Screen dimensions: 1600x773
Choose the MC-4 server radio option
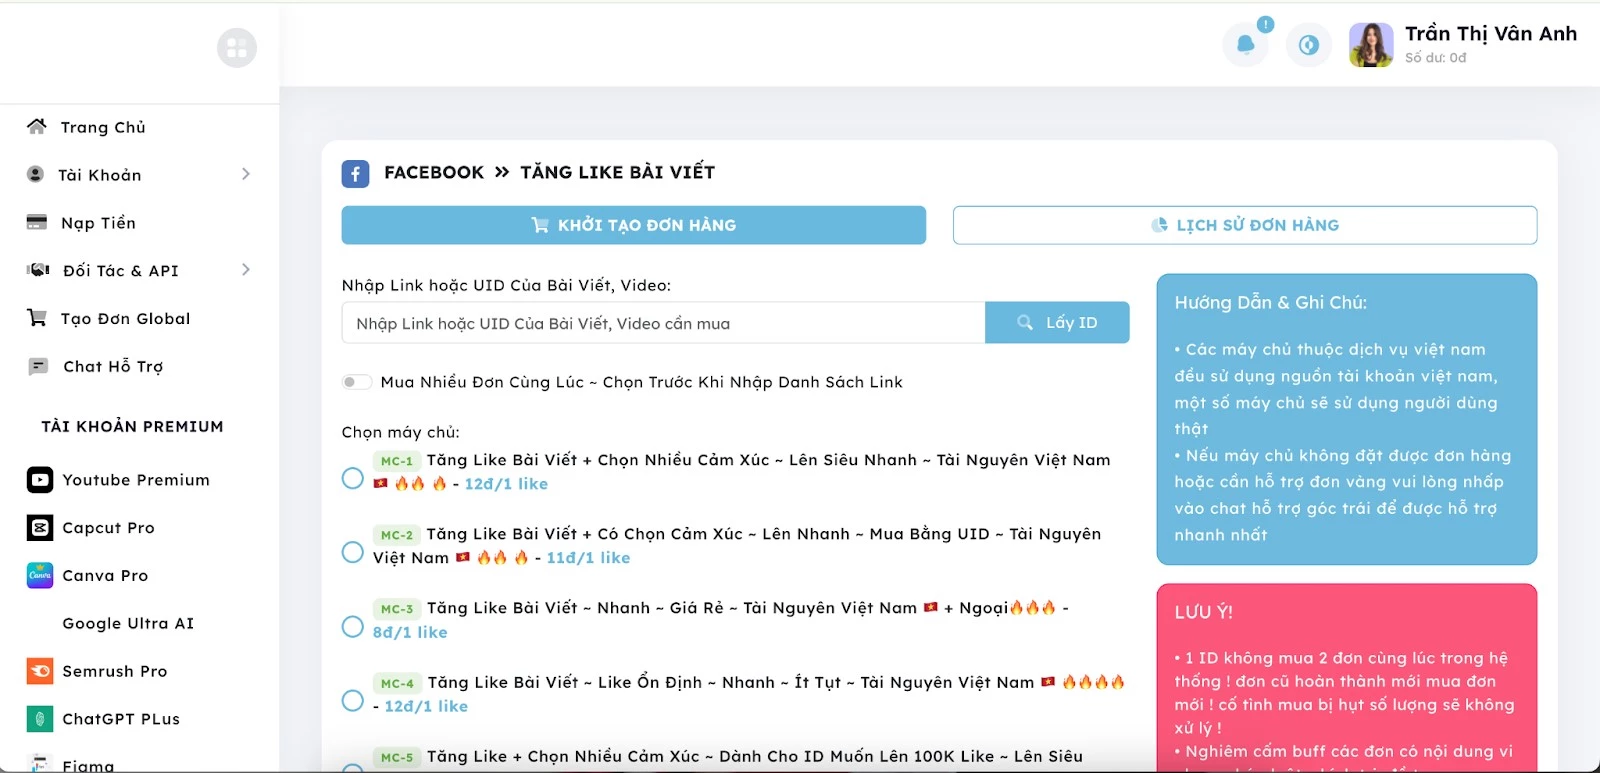click(353, 700)
